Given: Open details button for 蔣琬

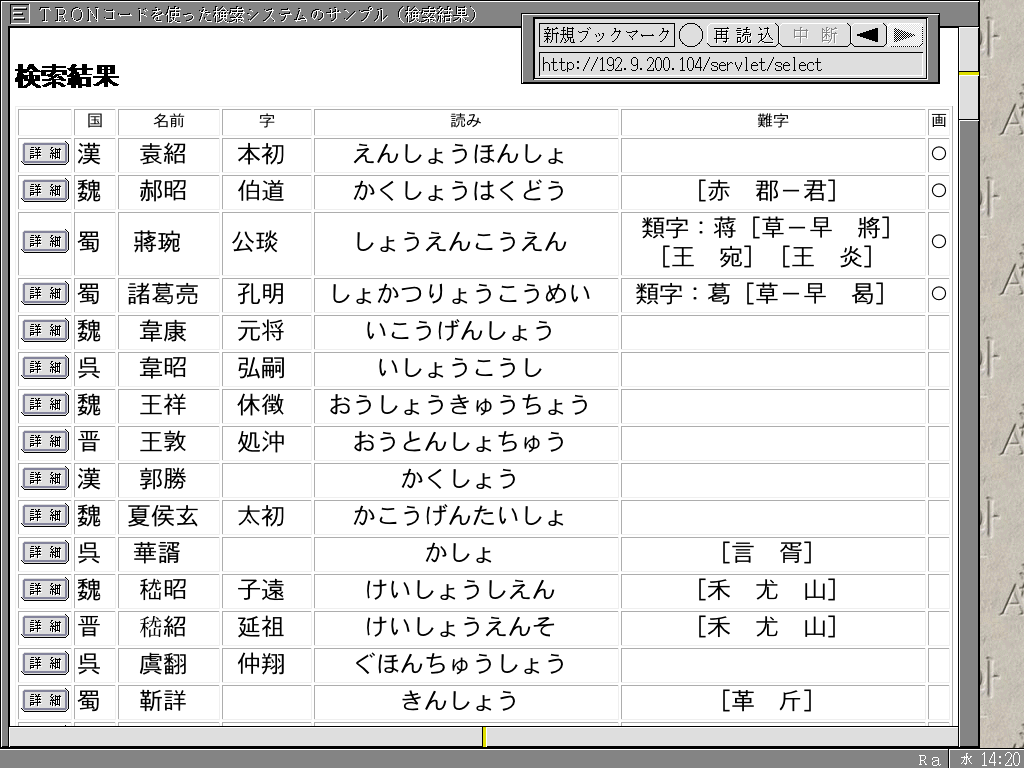Looking at the screenshot, I should click(45, 241).
